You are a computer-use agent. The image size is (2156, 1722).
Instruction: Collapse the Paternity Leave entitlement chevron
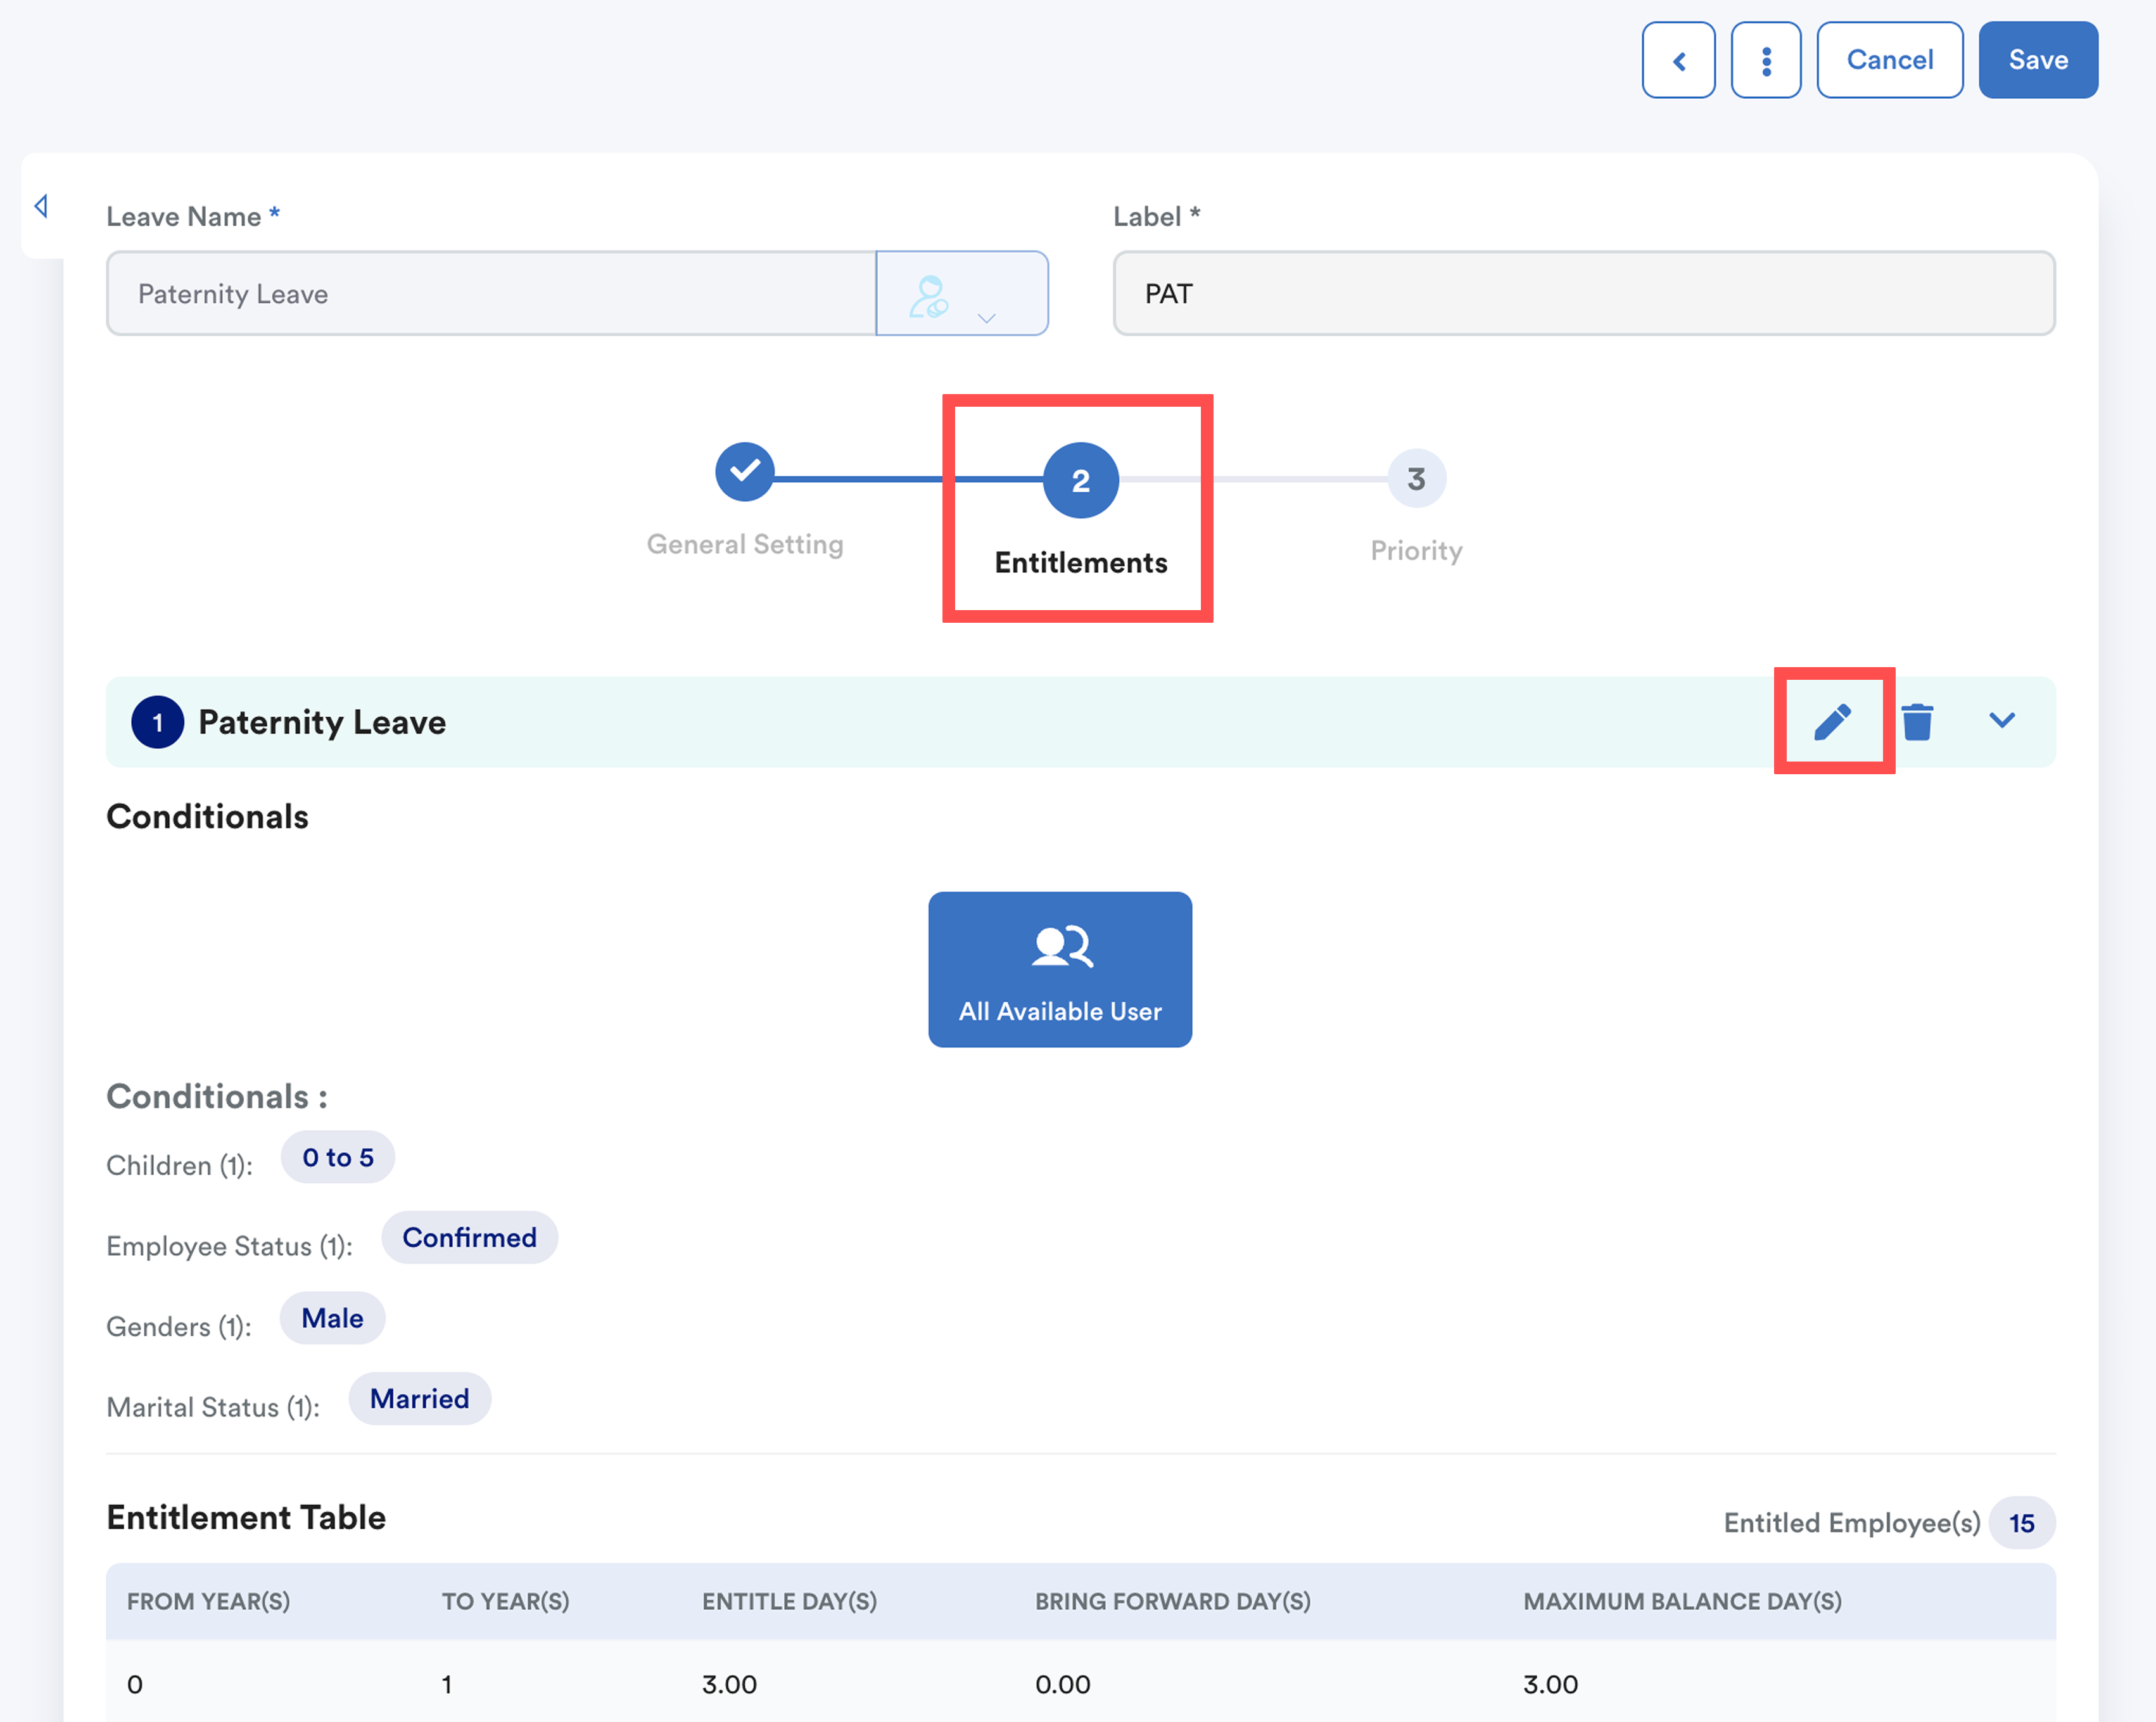[x=2001, y=721]
